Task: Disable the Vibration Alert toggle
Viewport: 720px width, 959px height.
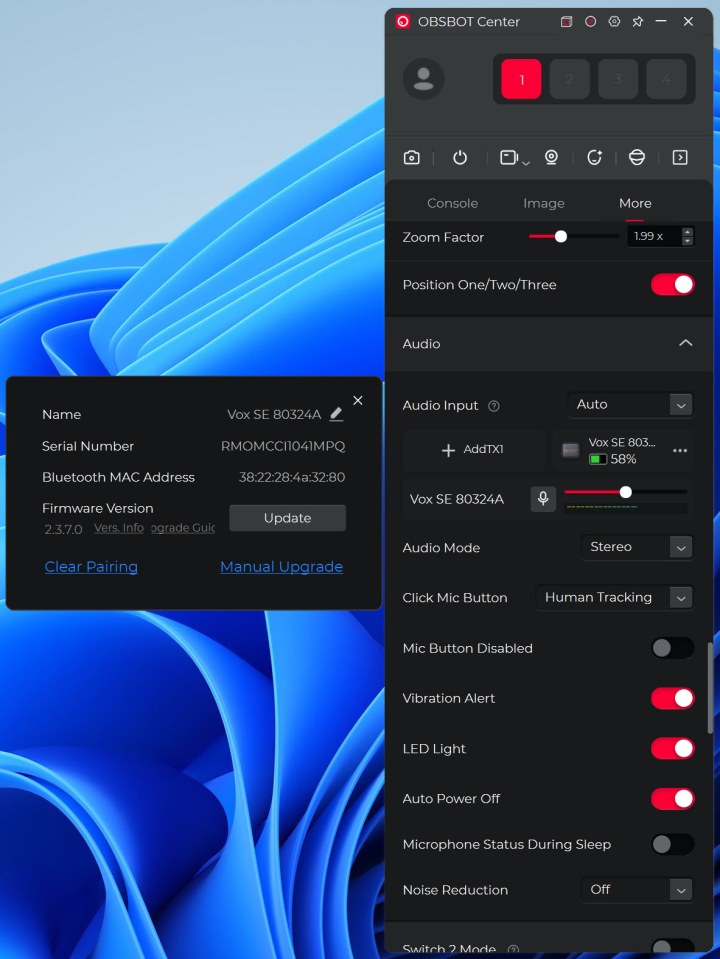Action: 672,698
